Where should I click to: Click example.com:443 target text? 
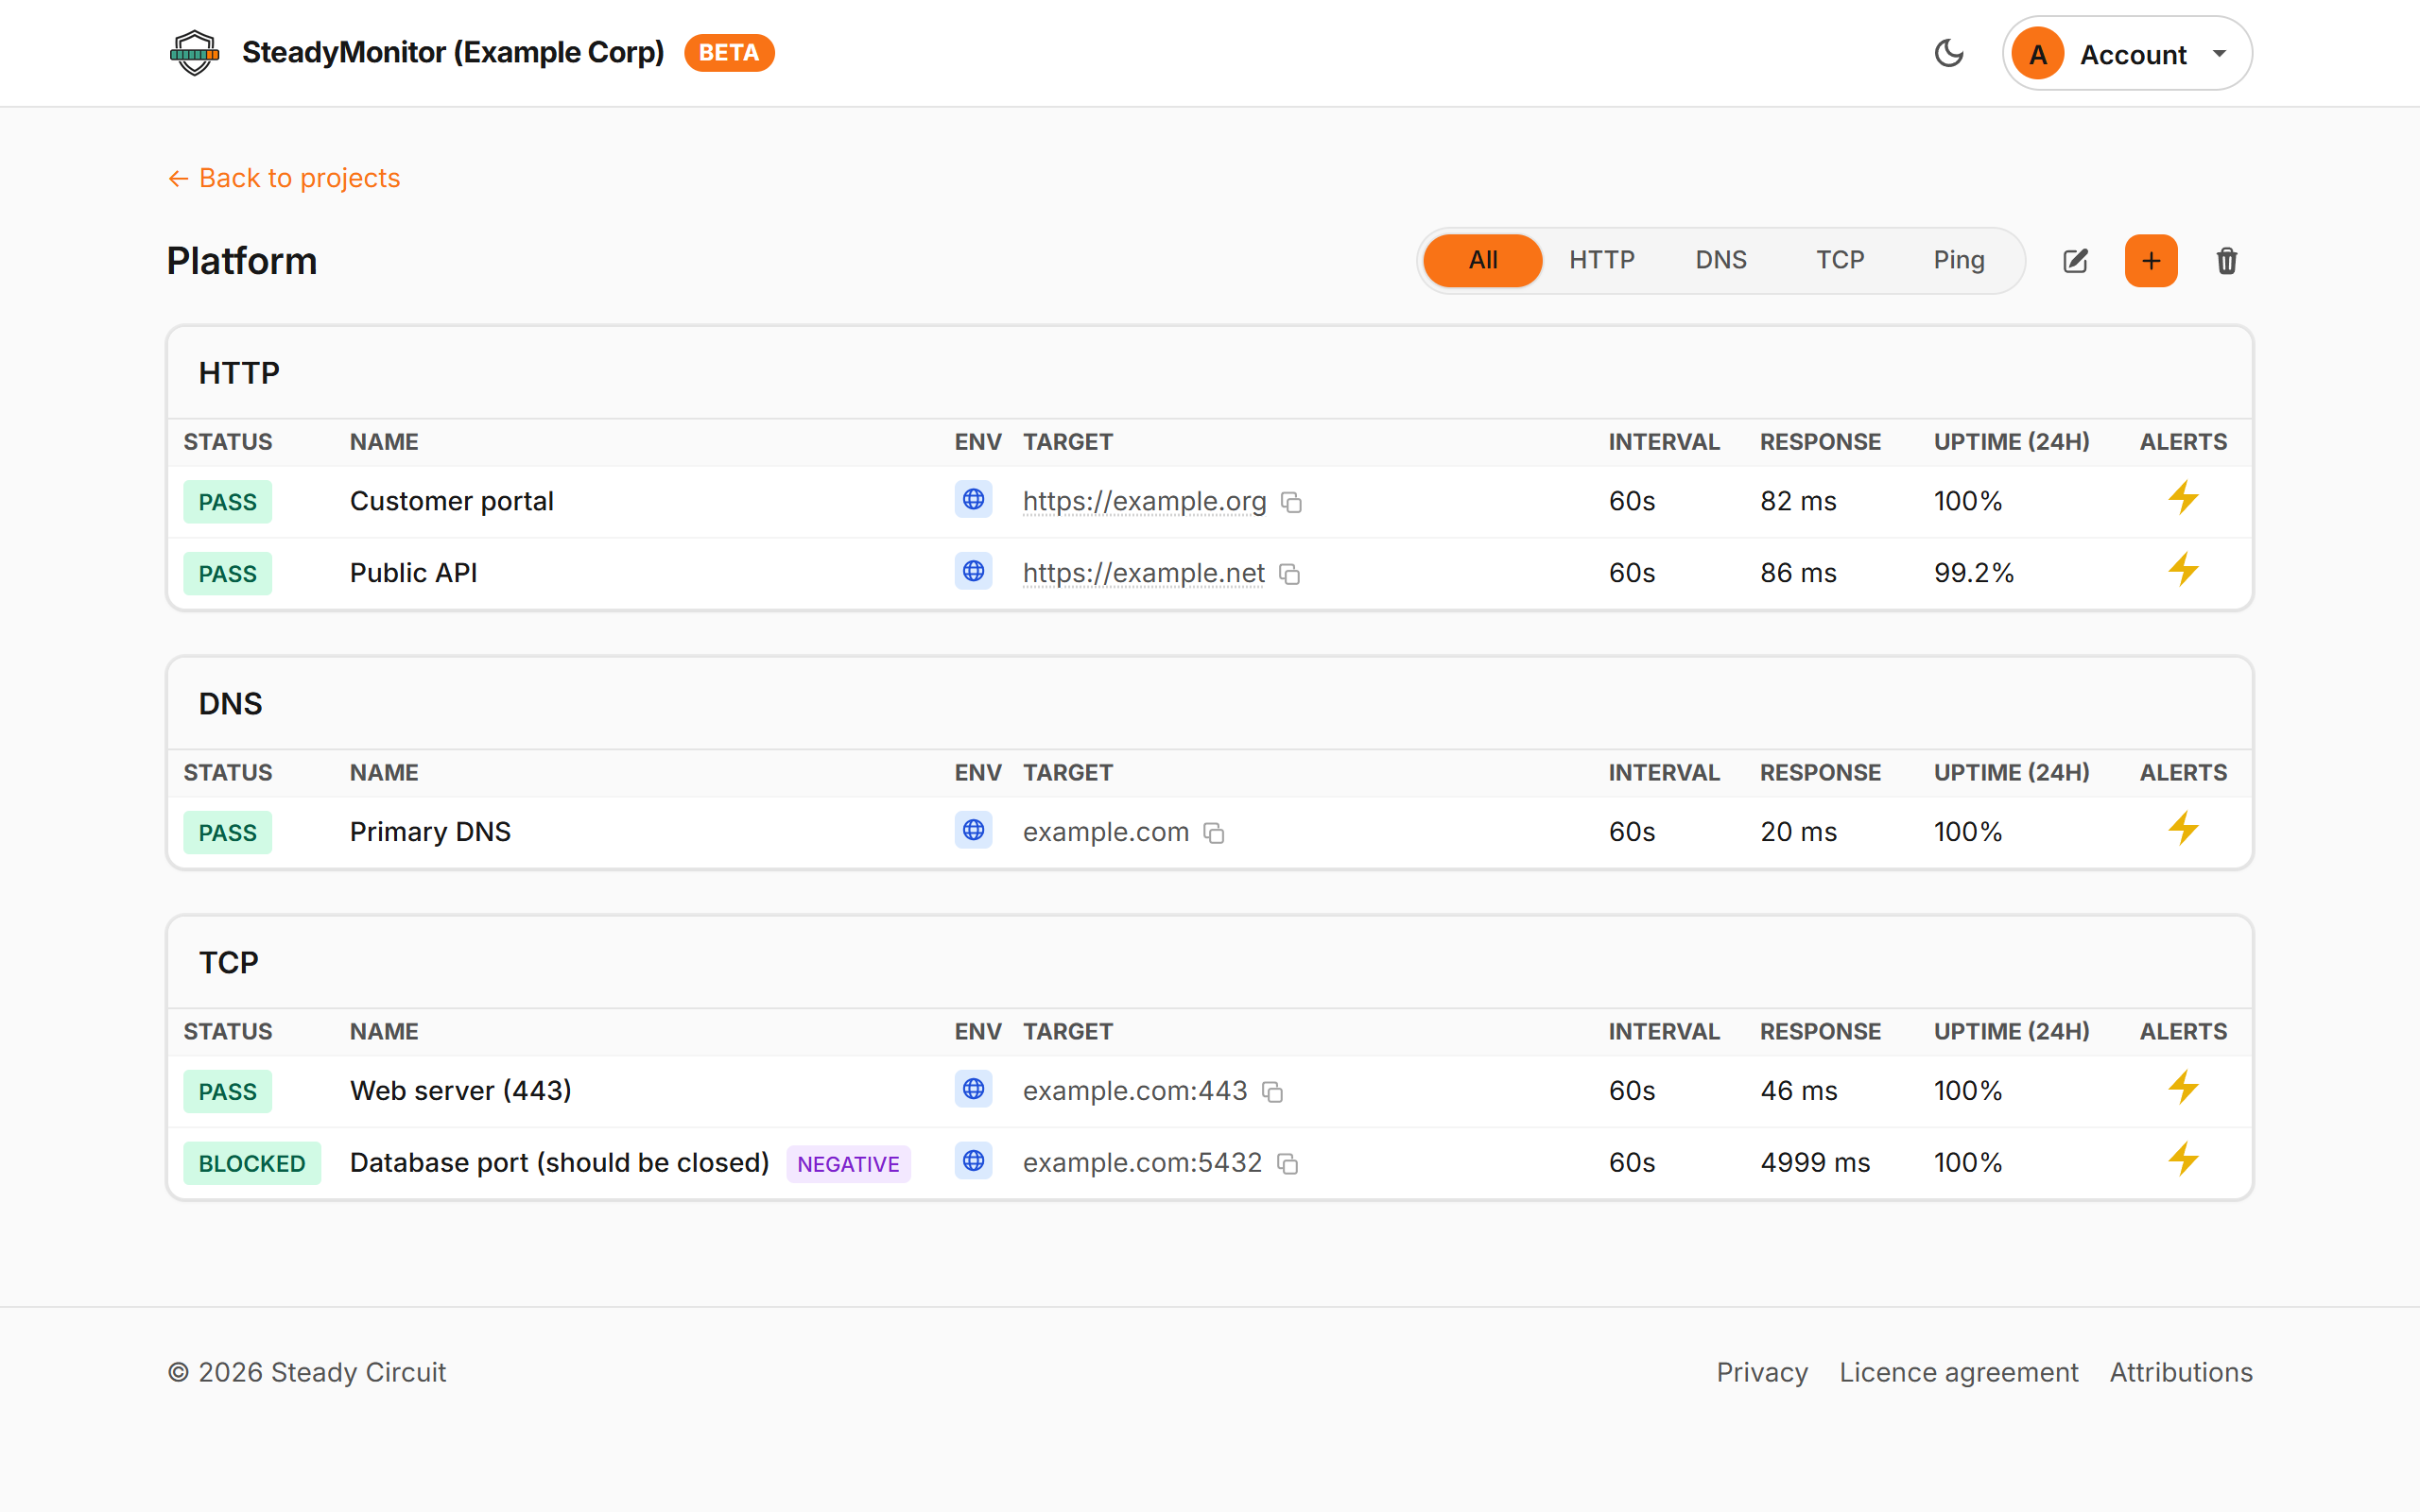(1135, 1091)
